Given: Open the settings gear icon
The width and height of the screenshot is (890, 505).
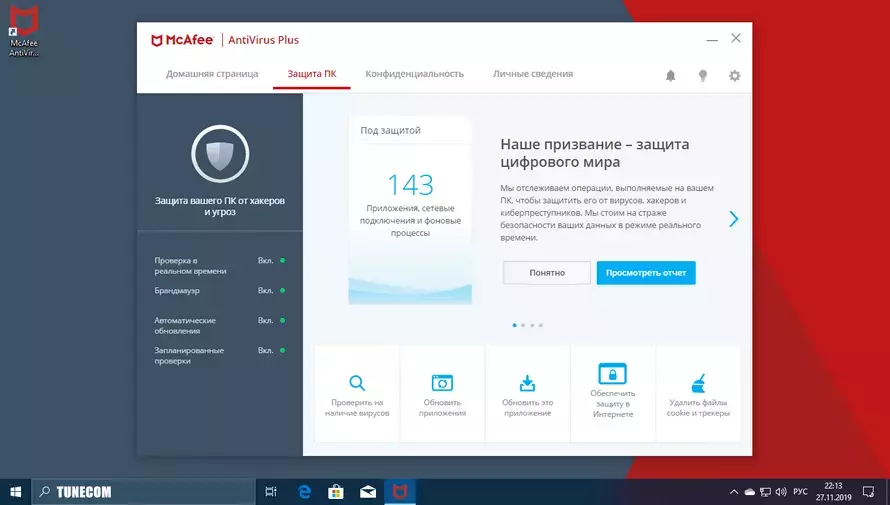Looking at the screenshot, I should [734, 75].
